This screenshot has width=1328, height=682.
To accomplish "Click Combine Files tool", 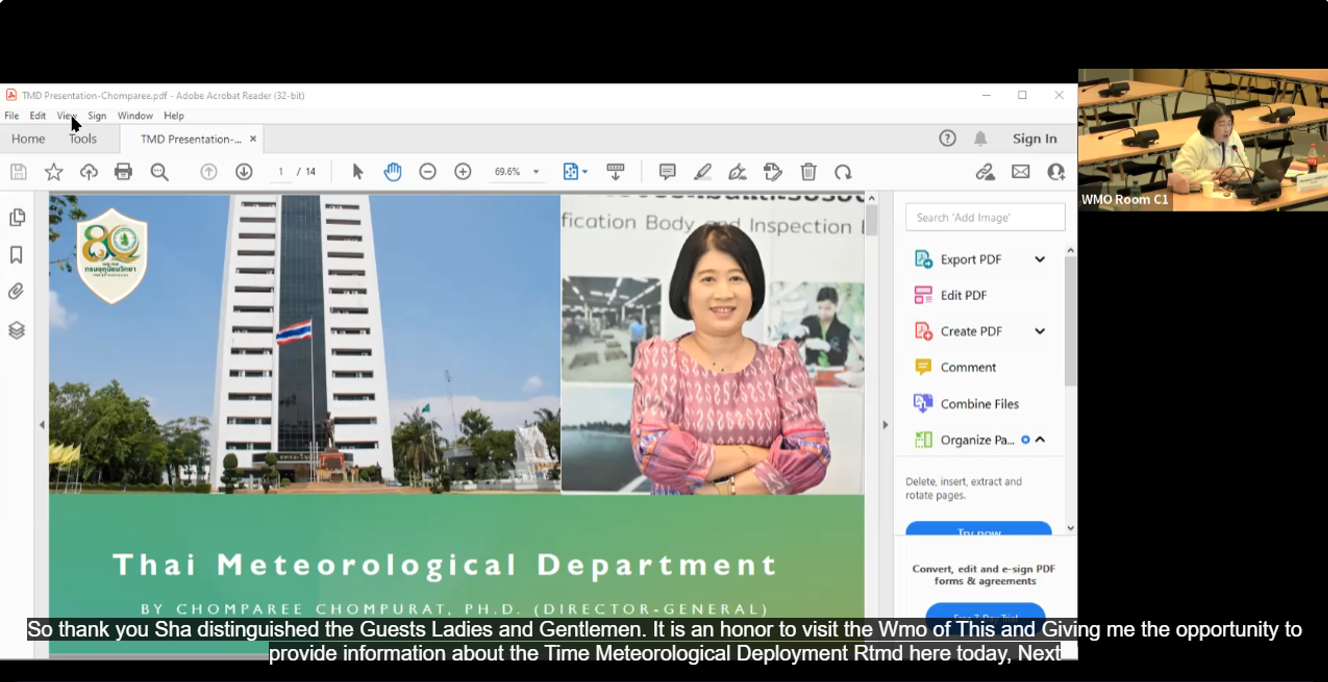I will tap(979, 404).
